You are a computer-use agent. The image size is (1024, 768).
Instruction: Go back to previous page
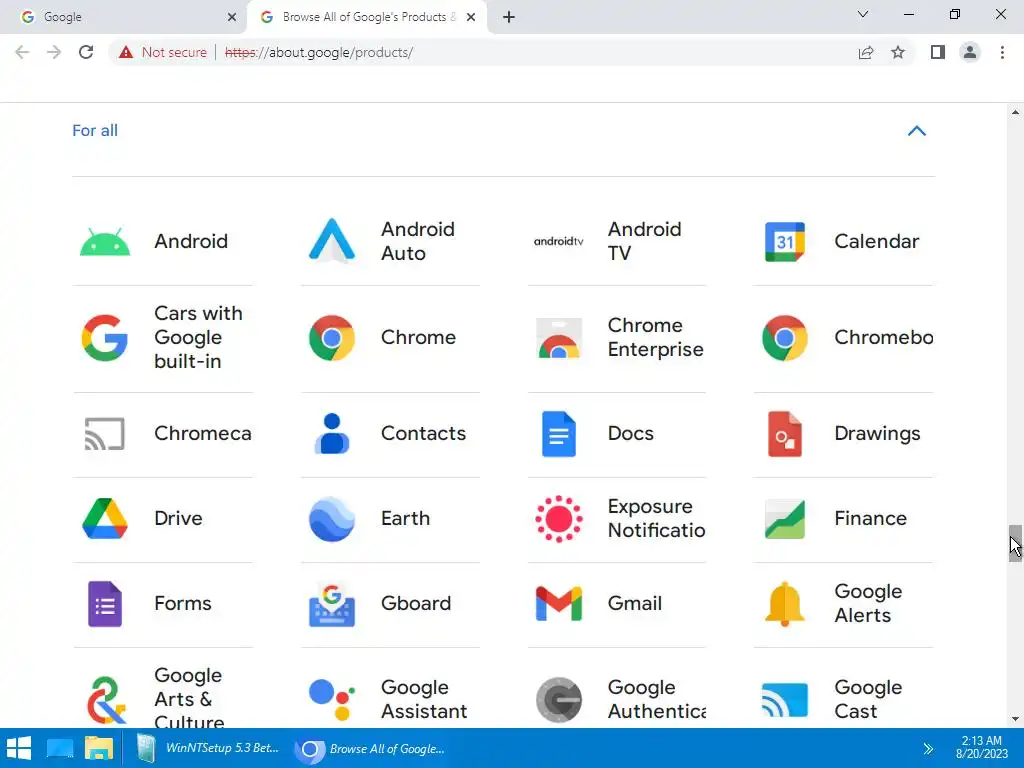click(x=22, y=52)
